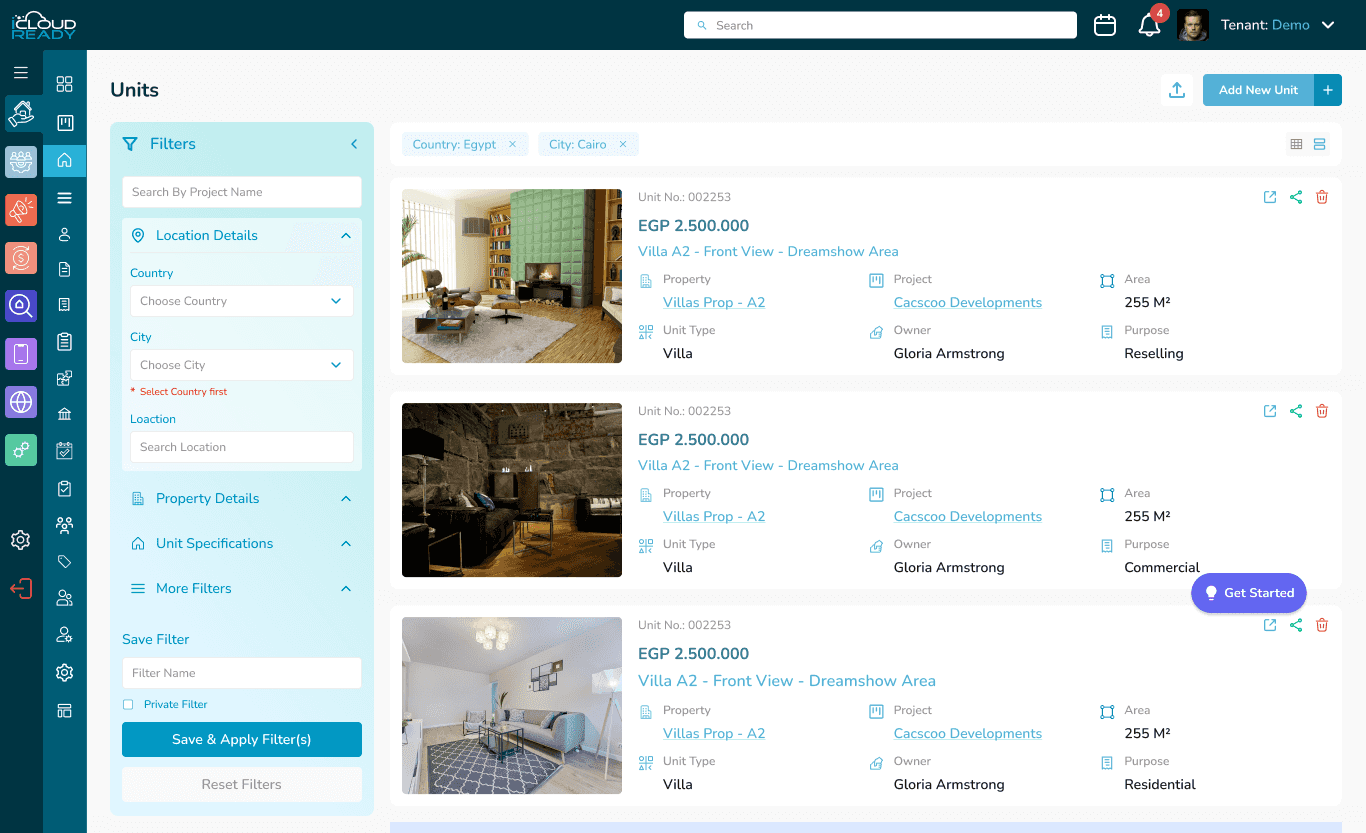Image resolution: width=1366 pixels, height=833 pixels.
Task: Remove the Country: Egypt filter chip
Action: [x=512, y=144]
